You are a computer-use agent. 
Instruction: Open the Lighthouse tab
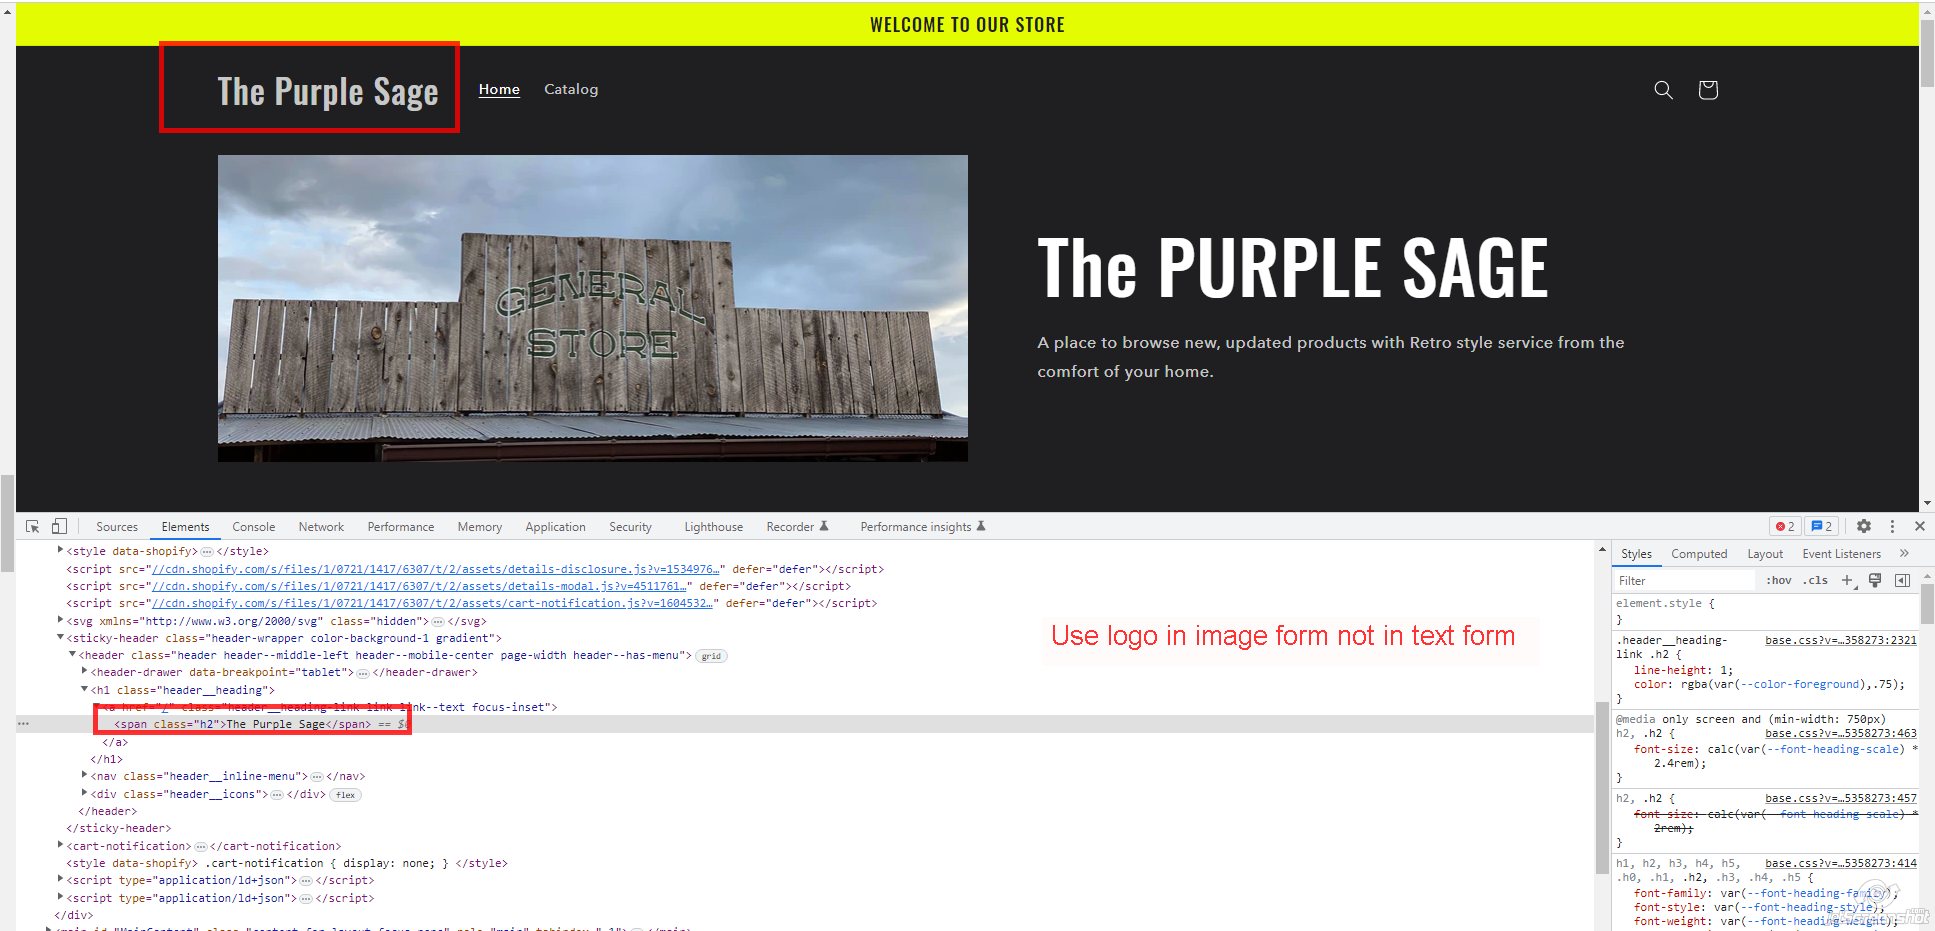(714, 527)
